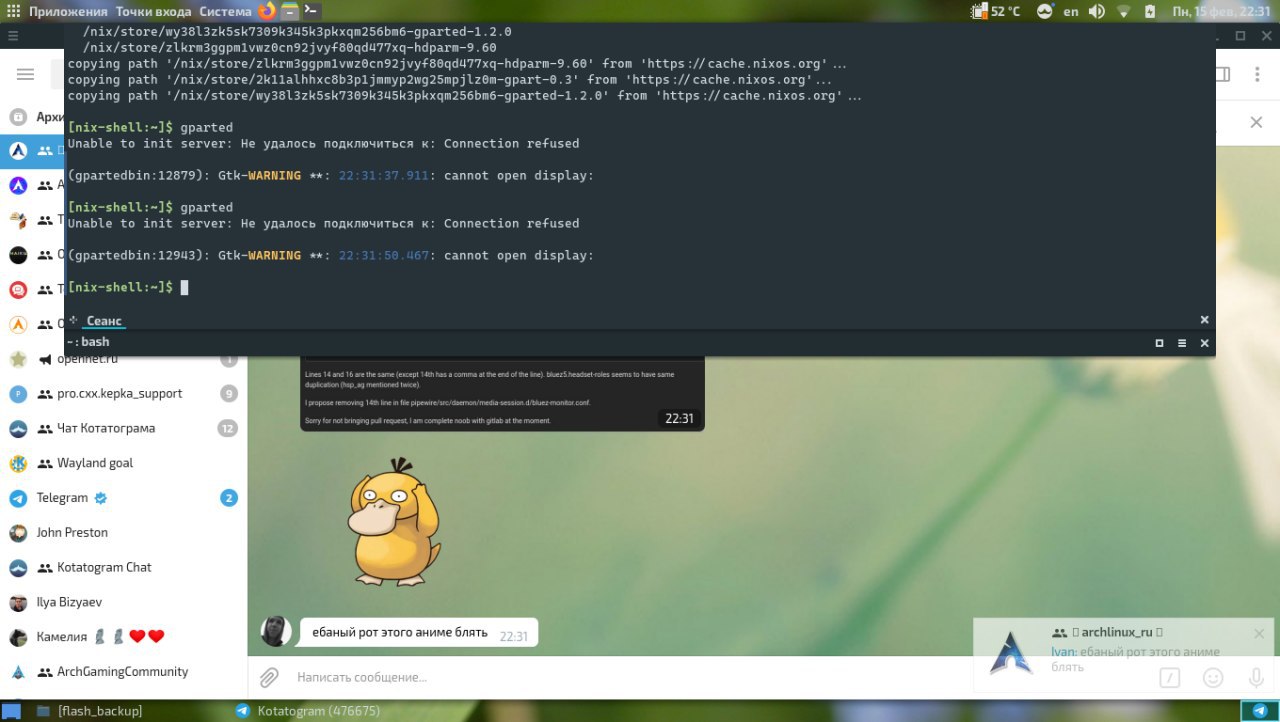Image resolution: width=1280 pixels, height=722 pixels.
Task: Maximize the bash terminal pane
Action: click(x=1159, y=342)
